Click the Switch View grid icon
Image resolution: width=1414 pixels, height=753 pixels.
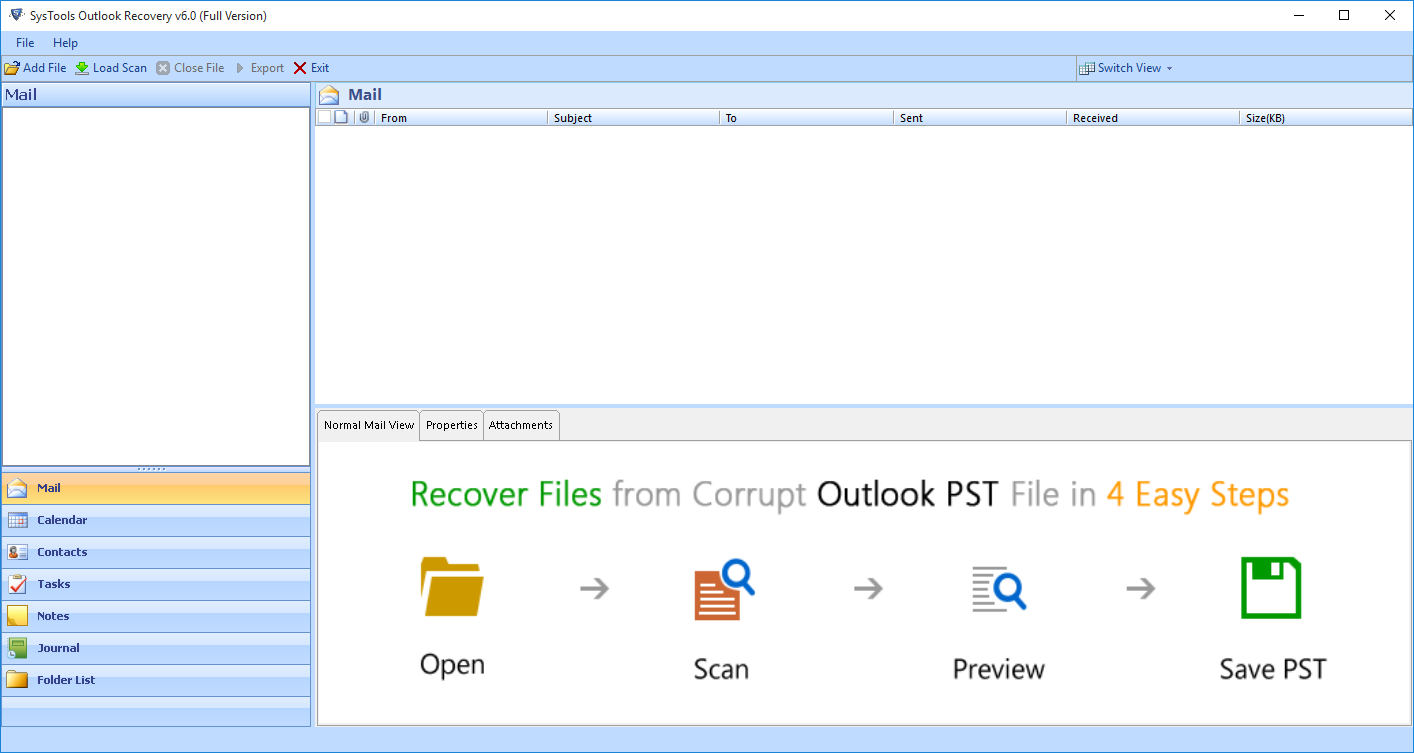[x=1087, y=68]
